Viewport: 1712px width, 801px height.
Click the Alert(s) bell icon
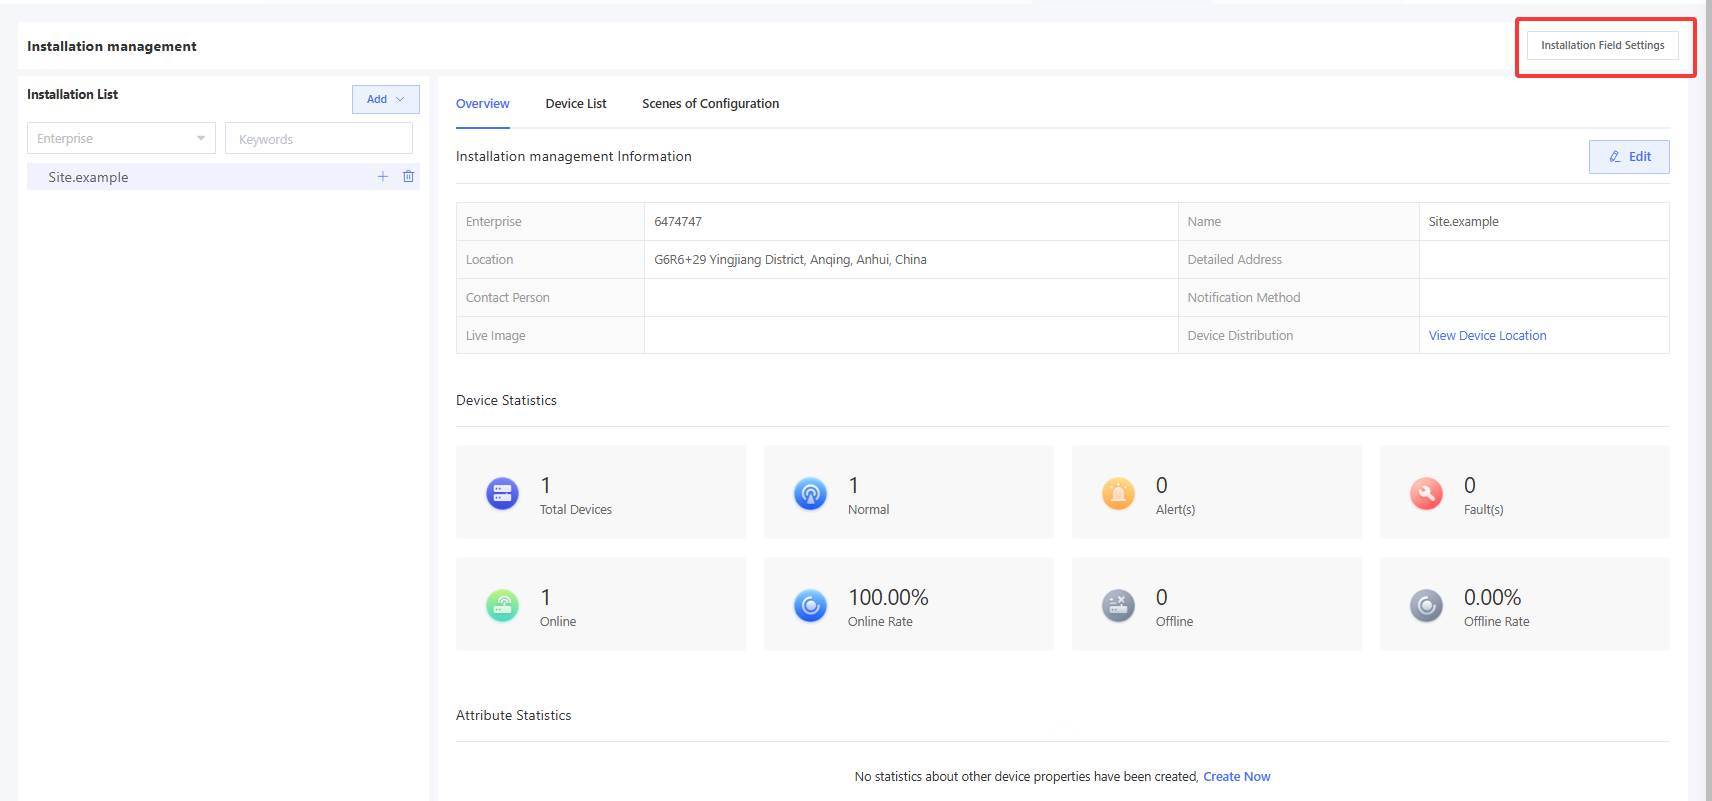click(x=1118, y=493)
